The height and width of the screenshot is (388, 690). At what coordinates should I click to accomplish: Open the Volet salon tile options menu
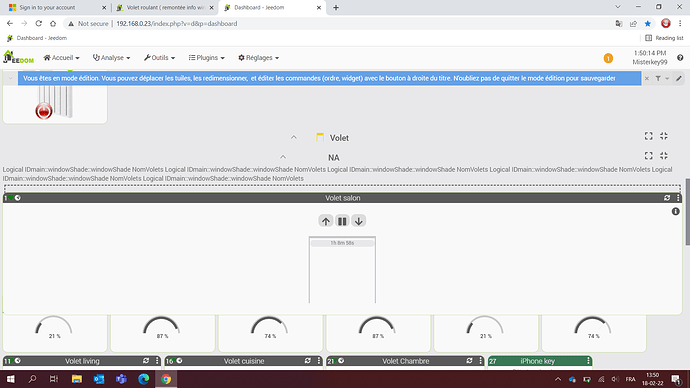pos(678,198)
